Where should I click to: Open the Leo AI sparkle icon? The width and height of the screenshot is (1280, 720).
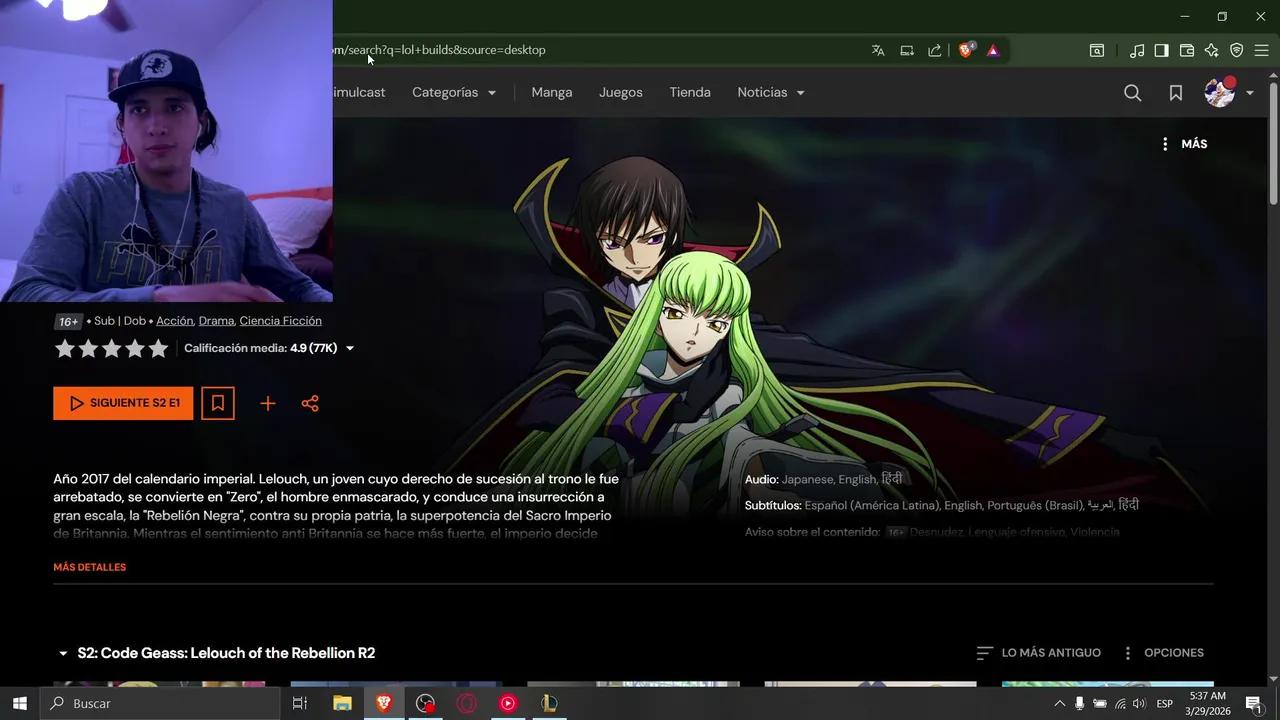click(1211, 50)
